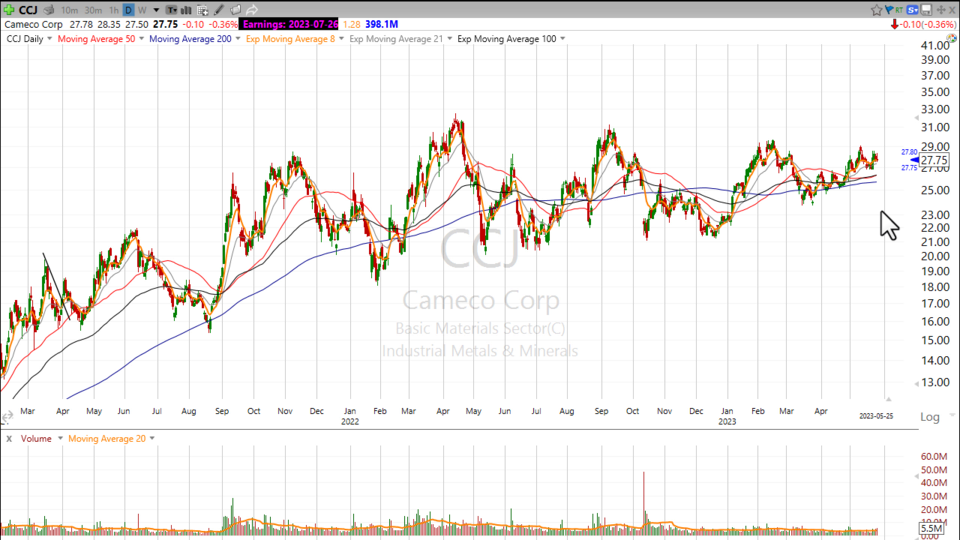Click the red down-arrow change indicator

click(894, 24)
